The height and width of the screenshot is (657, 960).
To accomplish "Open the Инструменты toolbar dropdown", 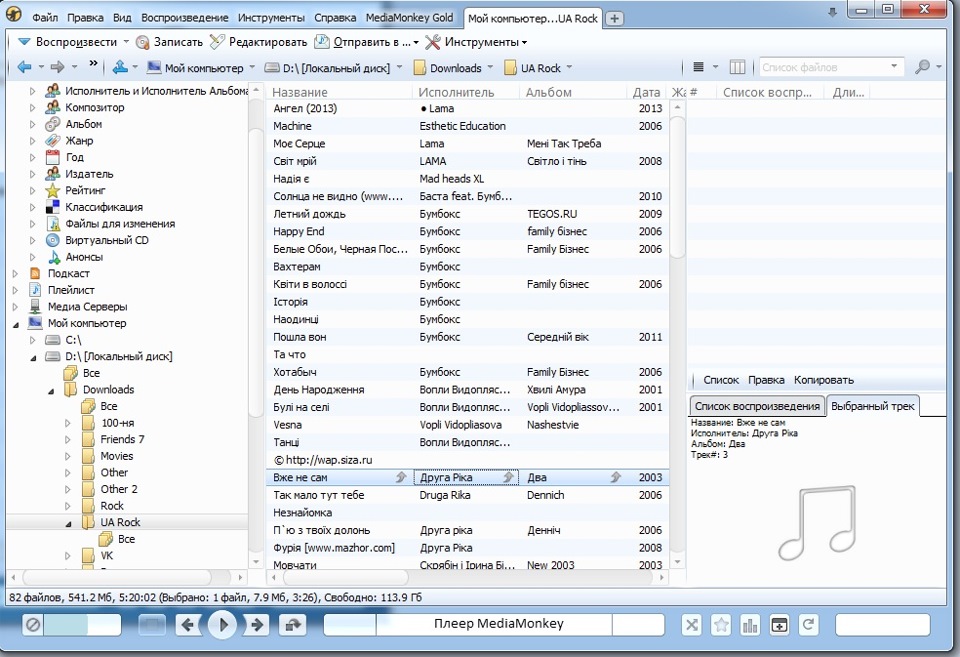I will pos(476,42).
